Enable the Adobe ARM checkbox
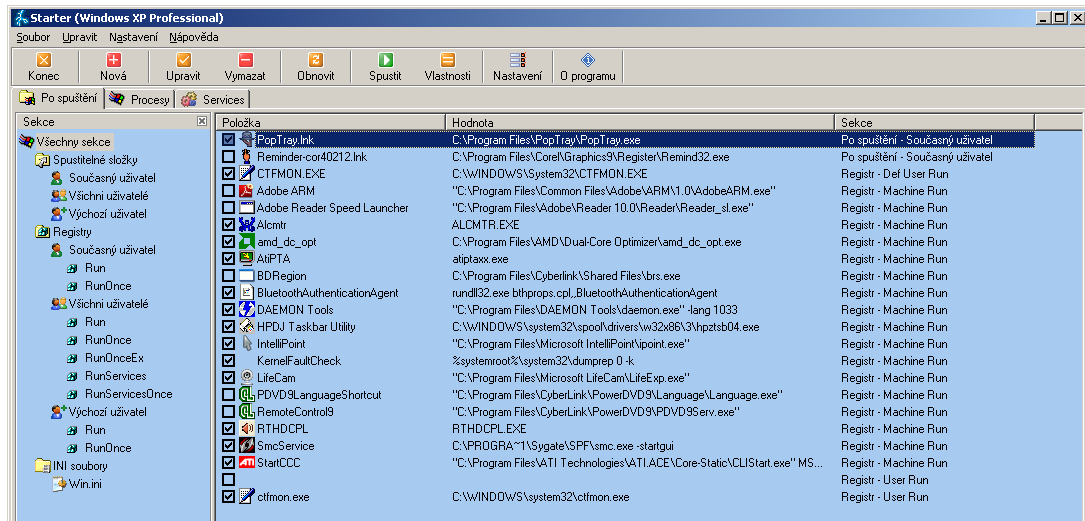The image size is (1085, 521). point(228,190)
